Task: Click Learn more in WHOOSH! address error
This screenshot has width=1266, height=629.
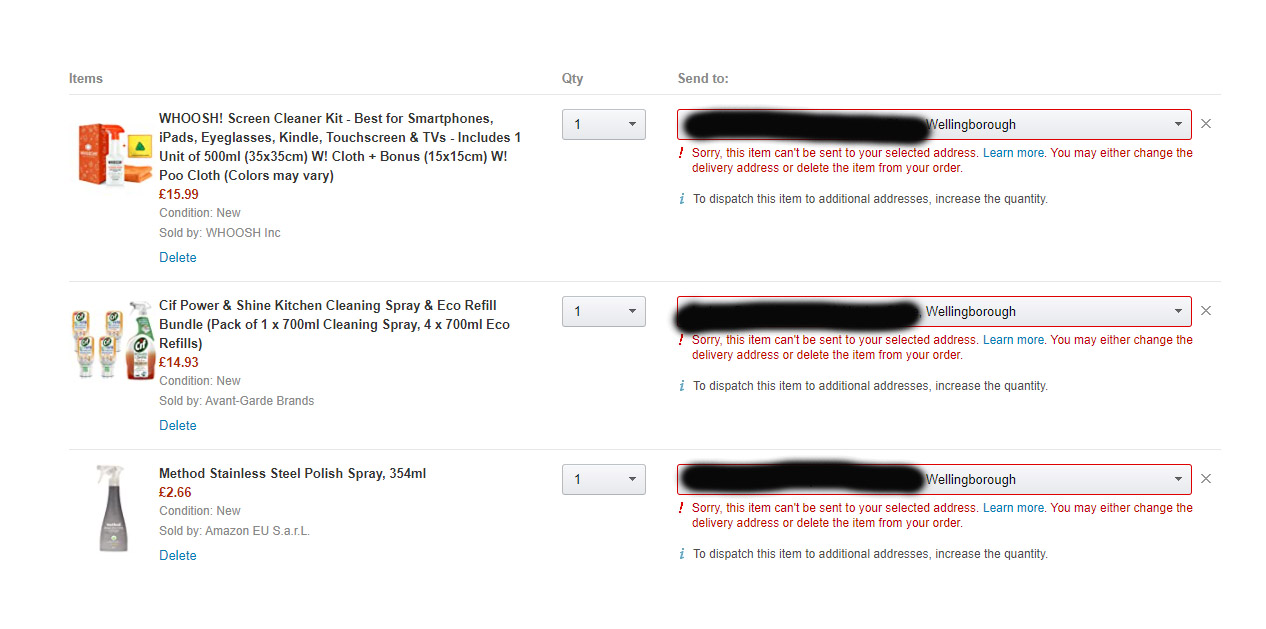Action: click(1013, 153)
